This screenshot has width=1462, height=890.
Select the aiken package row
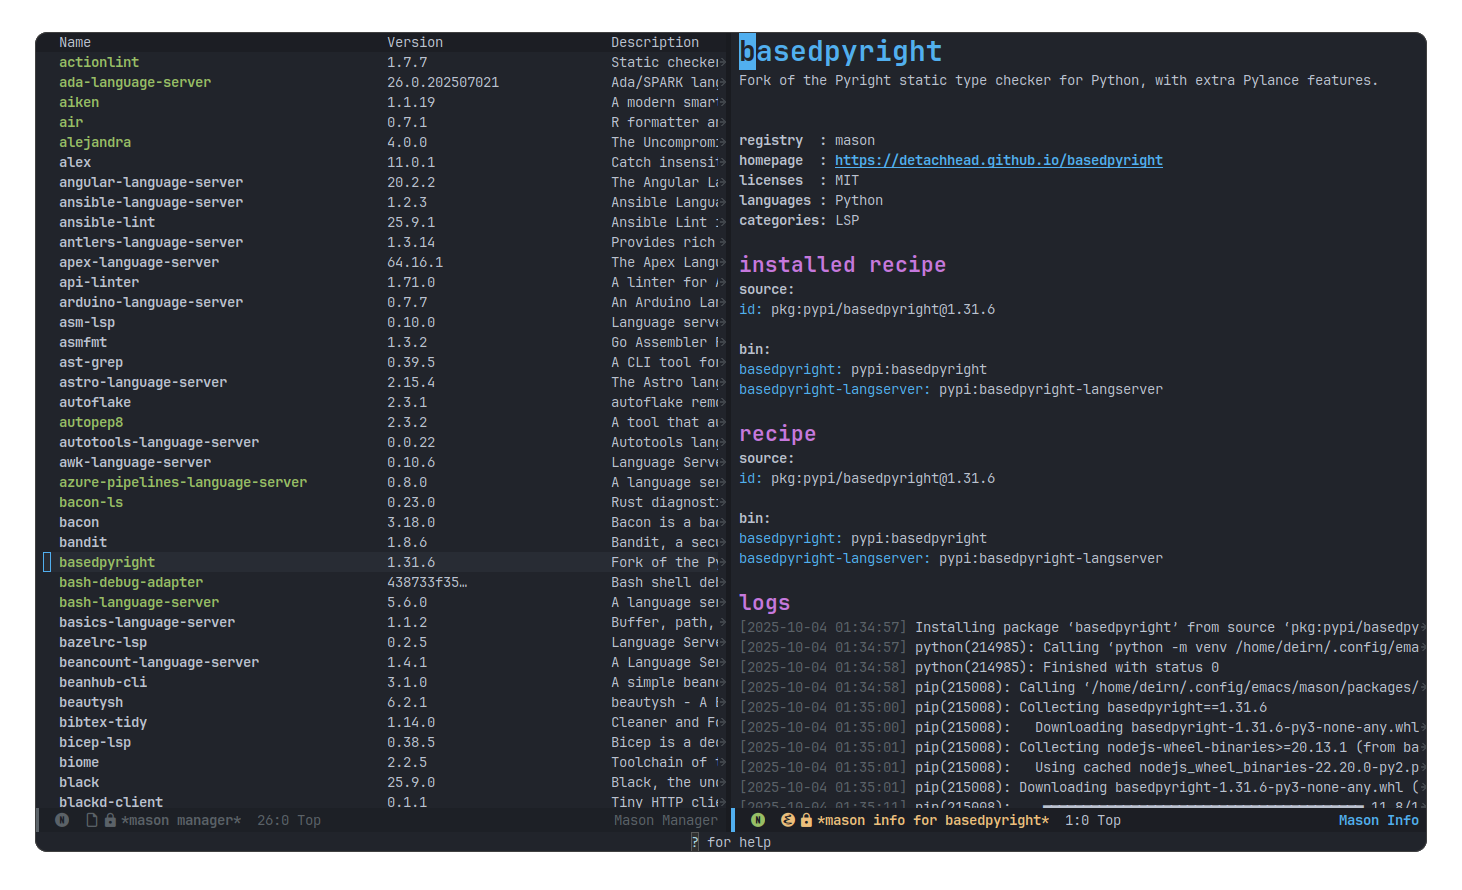point(384,102)
